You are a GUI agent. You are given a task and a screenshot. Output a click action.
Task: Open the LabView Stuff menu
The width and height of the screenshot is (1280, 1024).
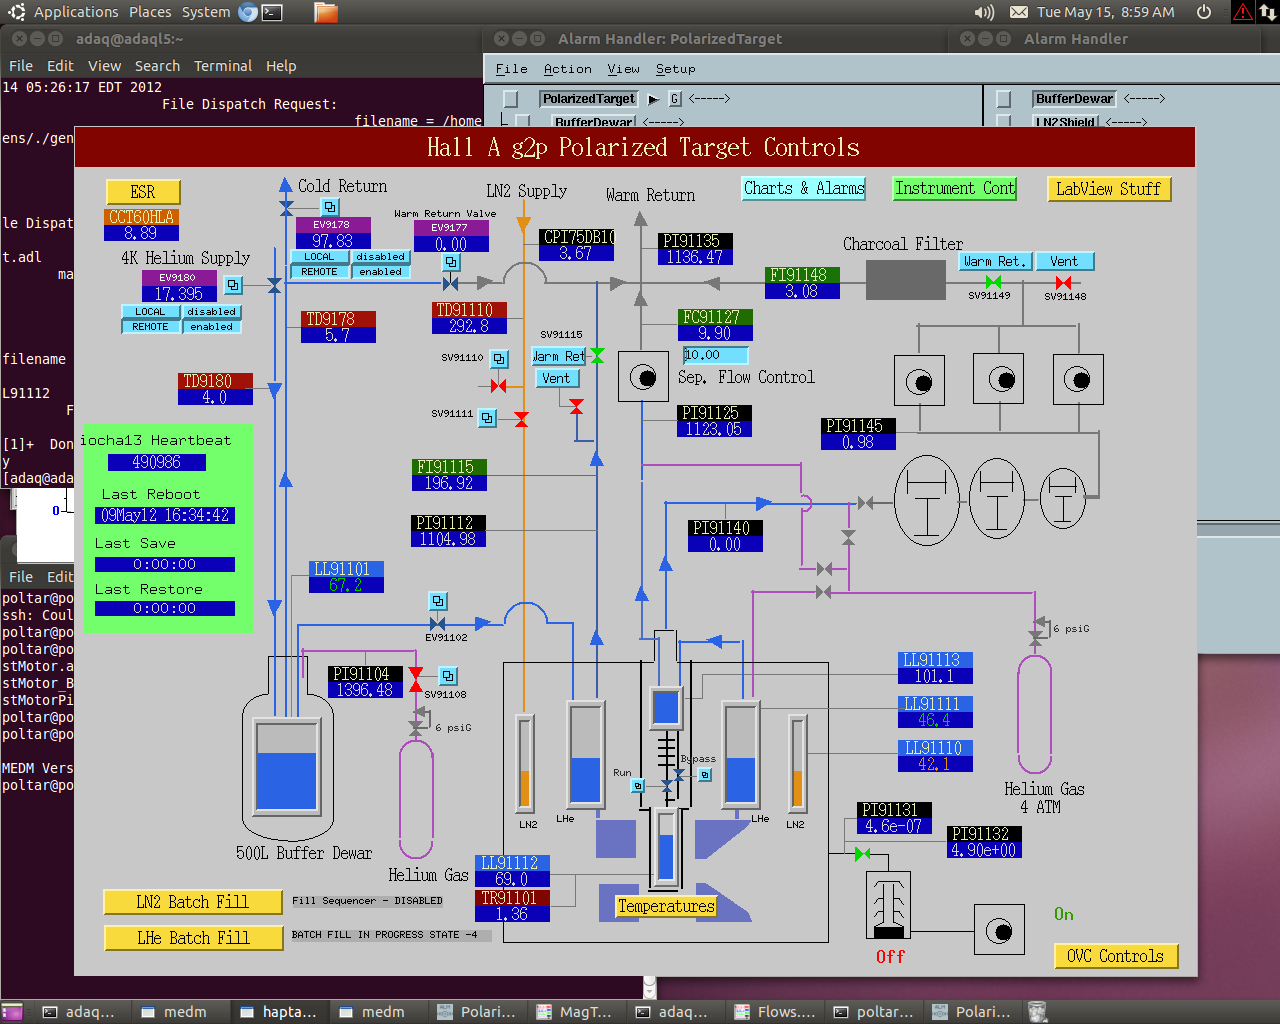pyautogui.click(x=1108, y=189)
